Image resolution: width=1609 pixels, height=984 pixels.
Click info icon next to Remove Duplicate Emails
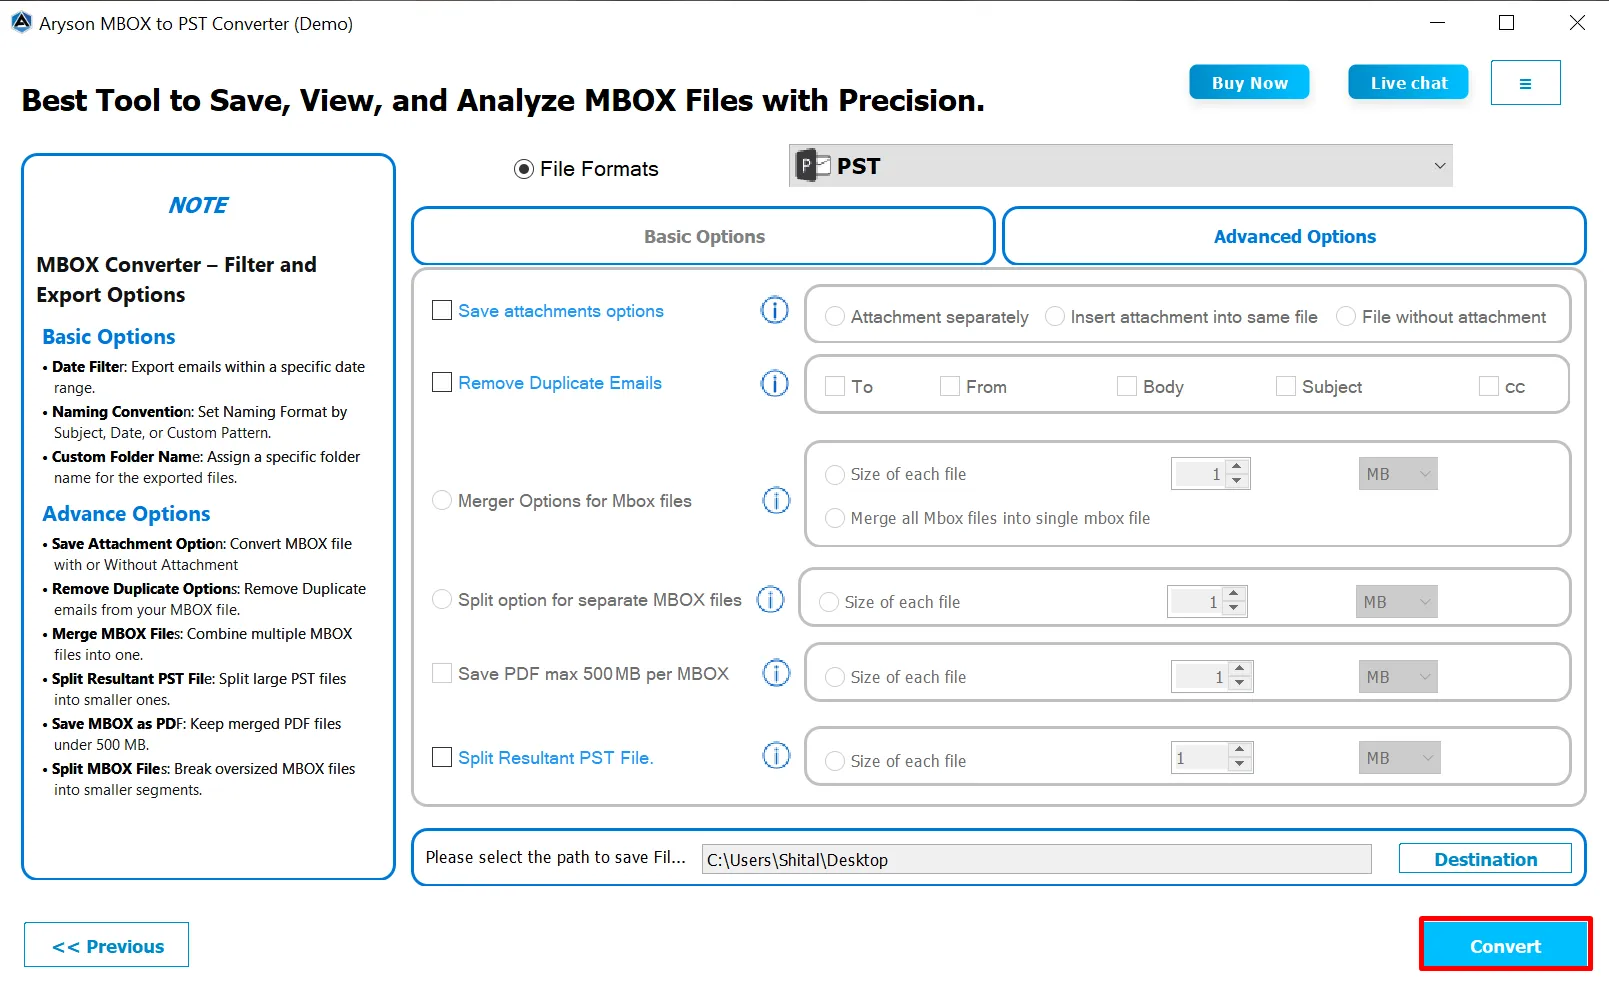tap(774, 383)
